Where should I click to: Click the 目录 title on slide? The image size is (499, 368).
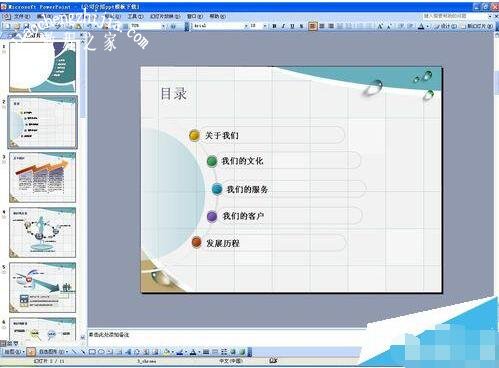tap(173, 94)
